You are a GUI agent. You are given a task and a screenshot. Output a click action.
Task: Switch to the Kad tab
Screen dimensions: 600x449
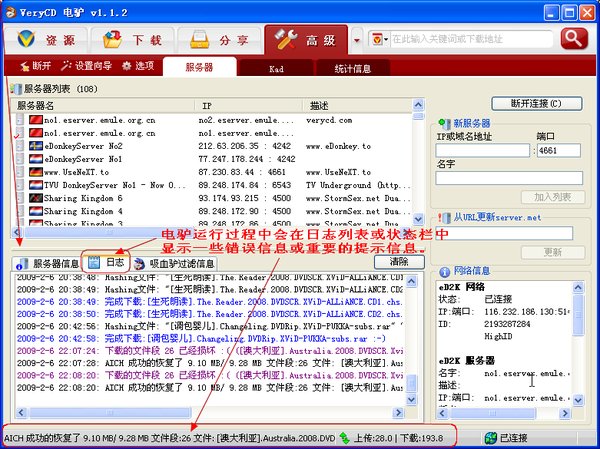click(276, 69)
